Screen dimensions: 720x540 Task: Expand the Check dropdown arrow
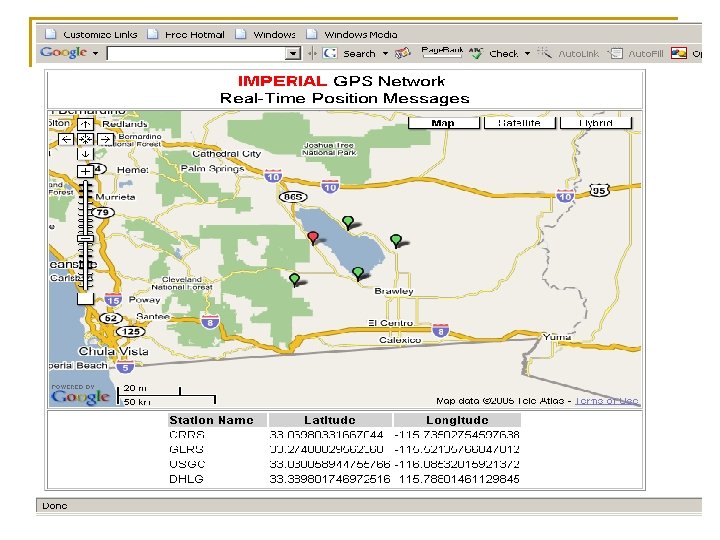pyautogui.click(x=528, y=54)
